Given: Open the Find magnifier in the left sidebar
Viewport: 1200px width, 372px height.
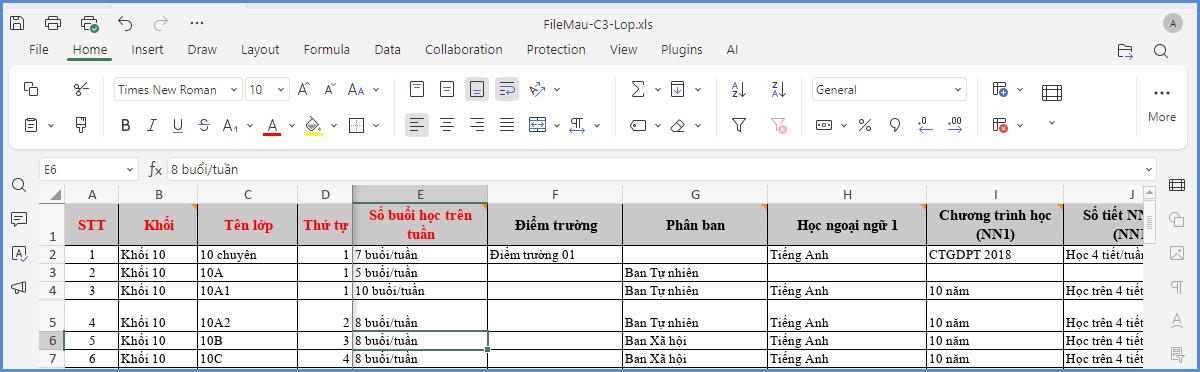Looking at the screenshot, I should coord(18,185).
